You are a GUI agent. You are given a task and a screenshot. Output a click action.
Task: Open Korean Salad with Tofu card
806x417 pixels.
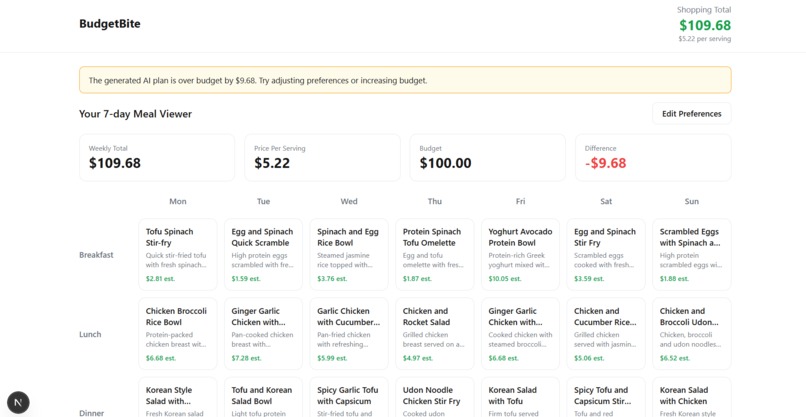pyautogui.click(x=520, y=397)
